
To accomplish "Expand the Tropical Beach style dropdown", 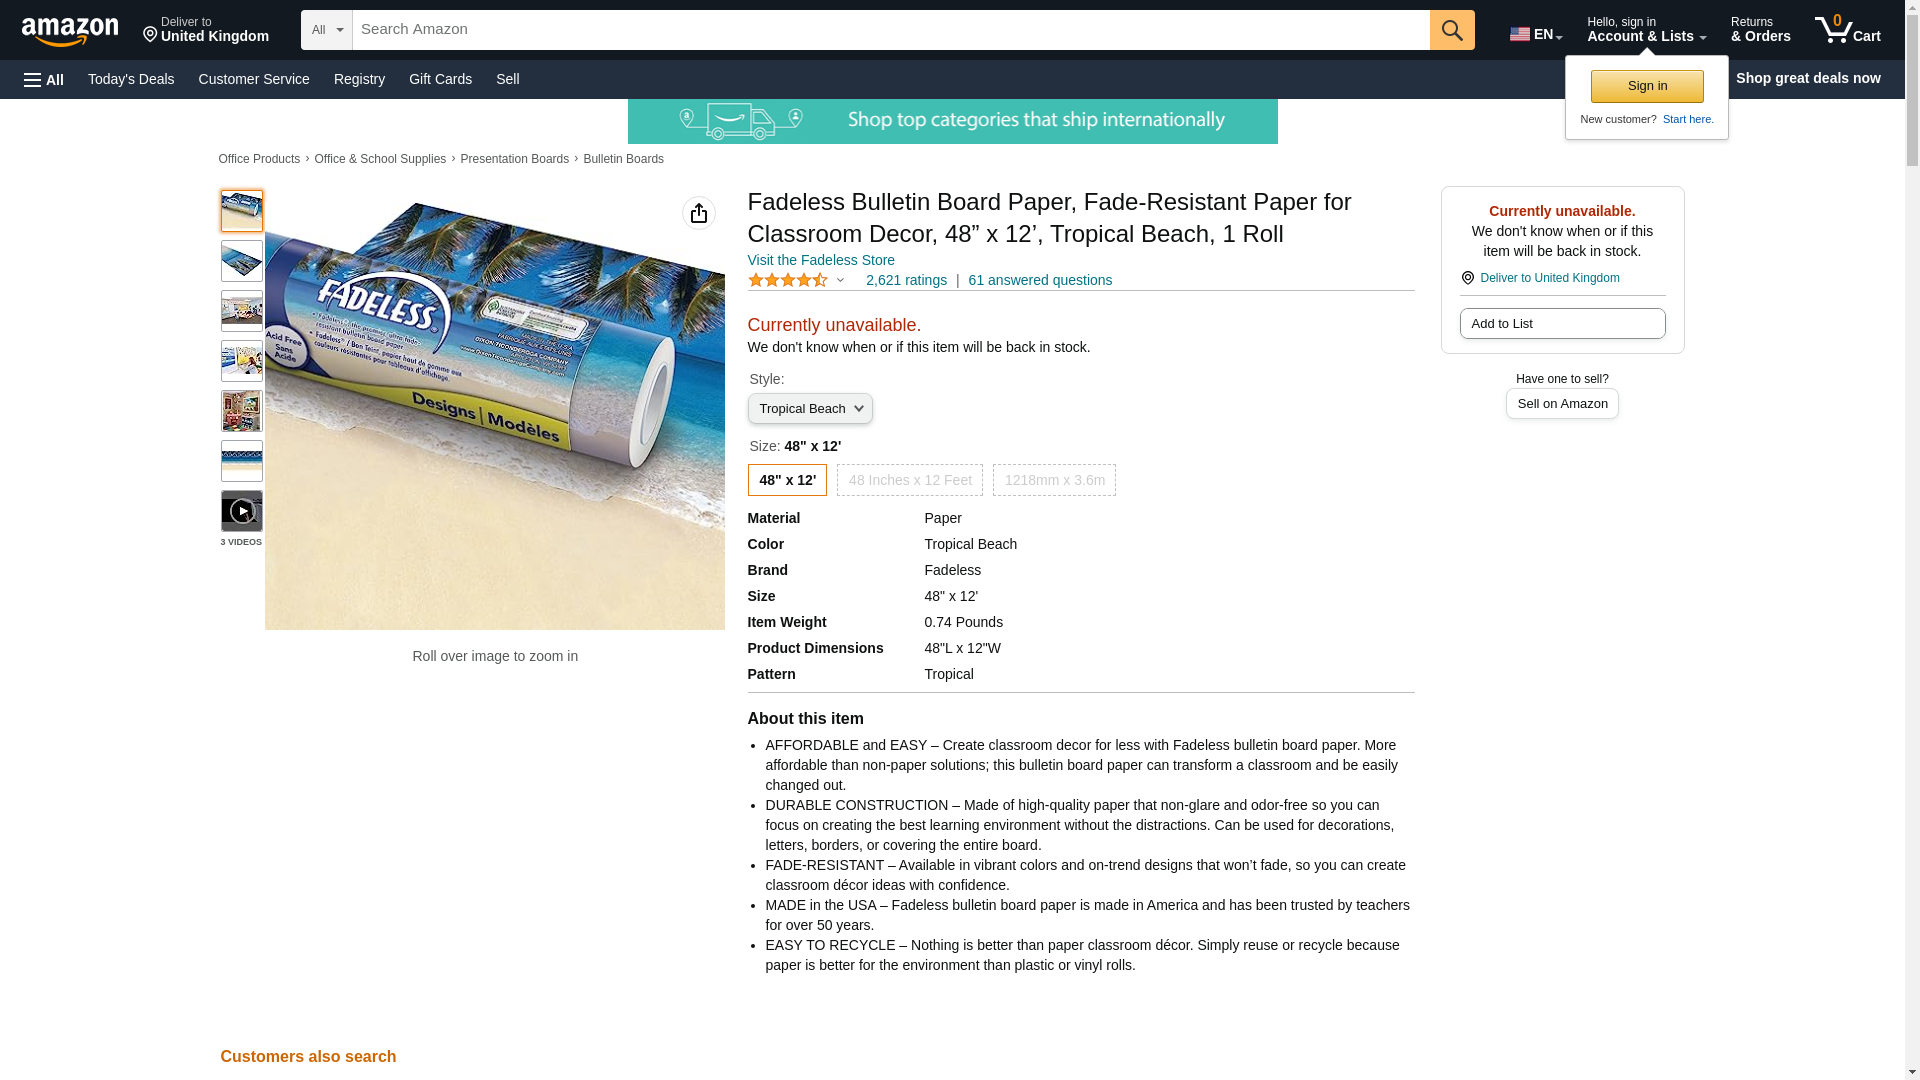I will [810, 408].
